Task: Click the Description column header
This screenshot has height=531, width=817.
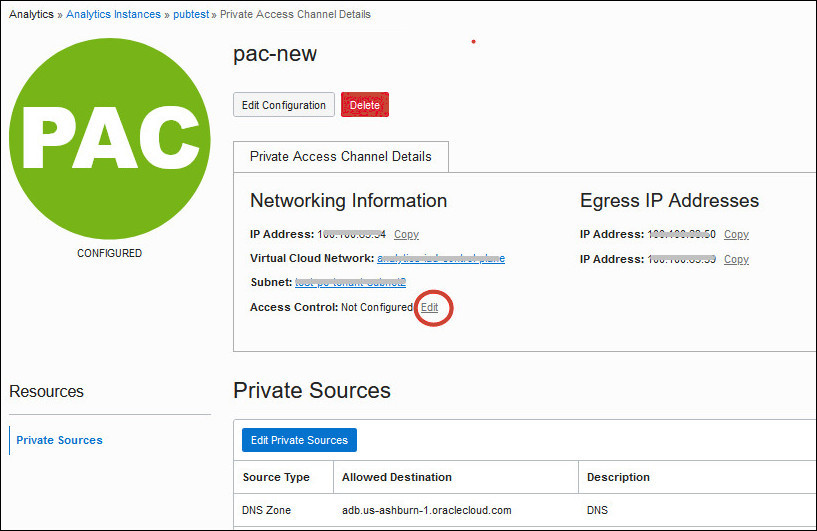Action: [618, 477]
